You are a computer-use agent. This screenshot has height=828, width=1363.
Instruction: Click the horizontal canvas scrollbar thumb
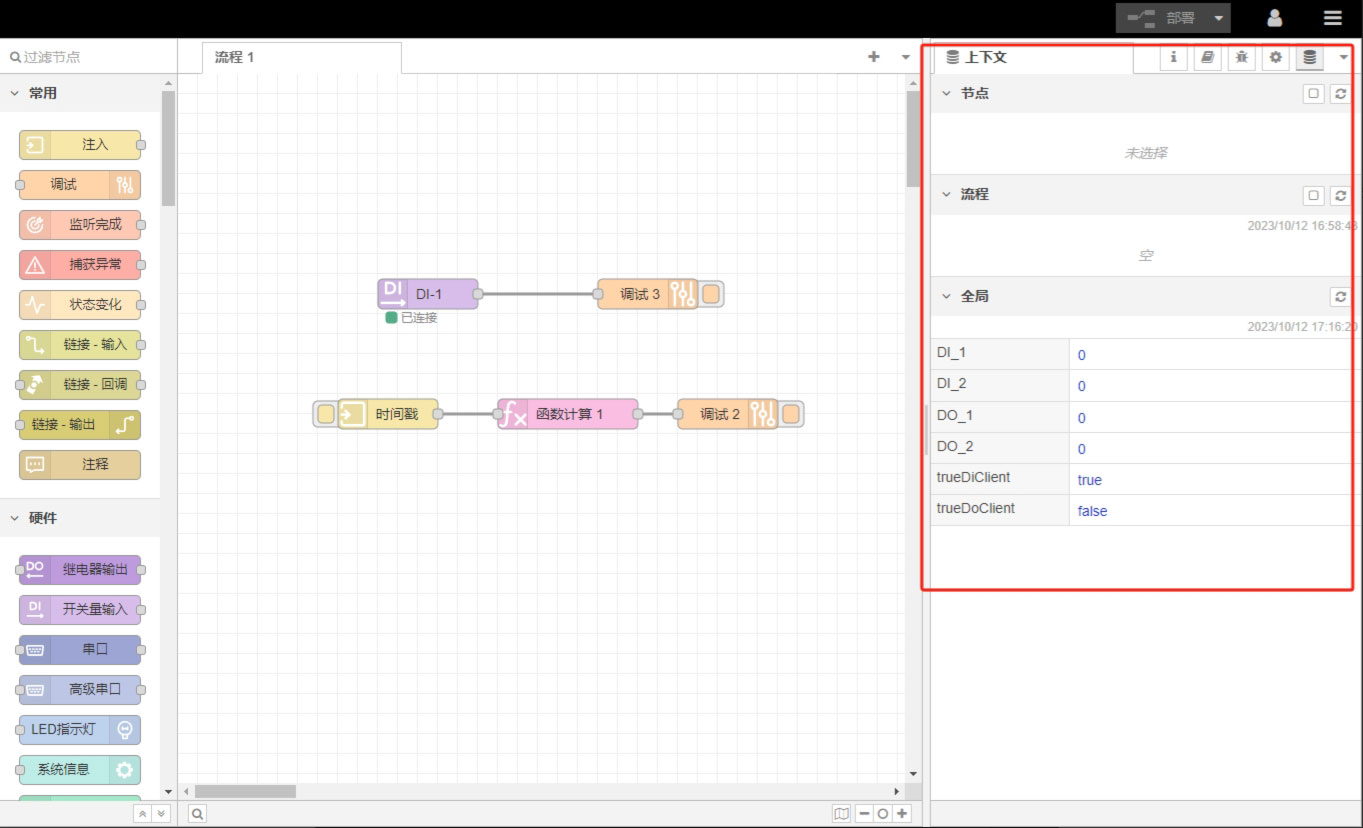tap(245, 791)
